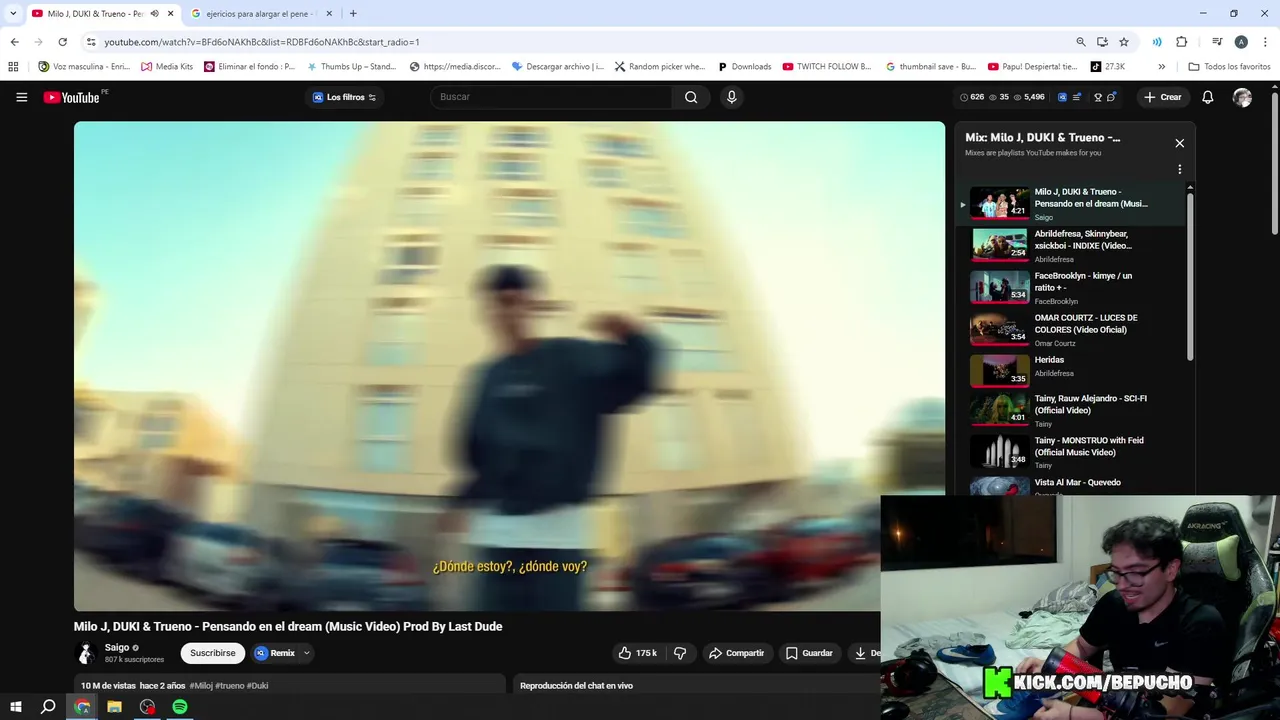Image resolution: width=1280 pixels, height=720 pixels.
Task: Expand the Remix button arrow
Action: [306, 653]
